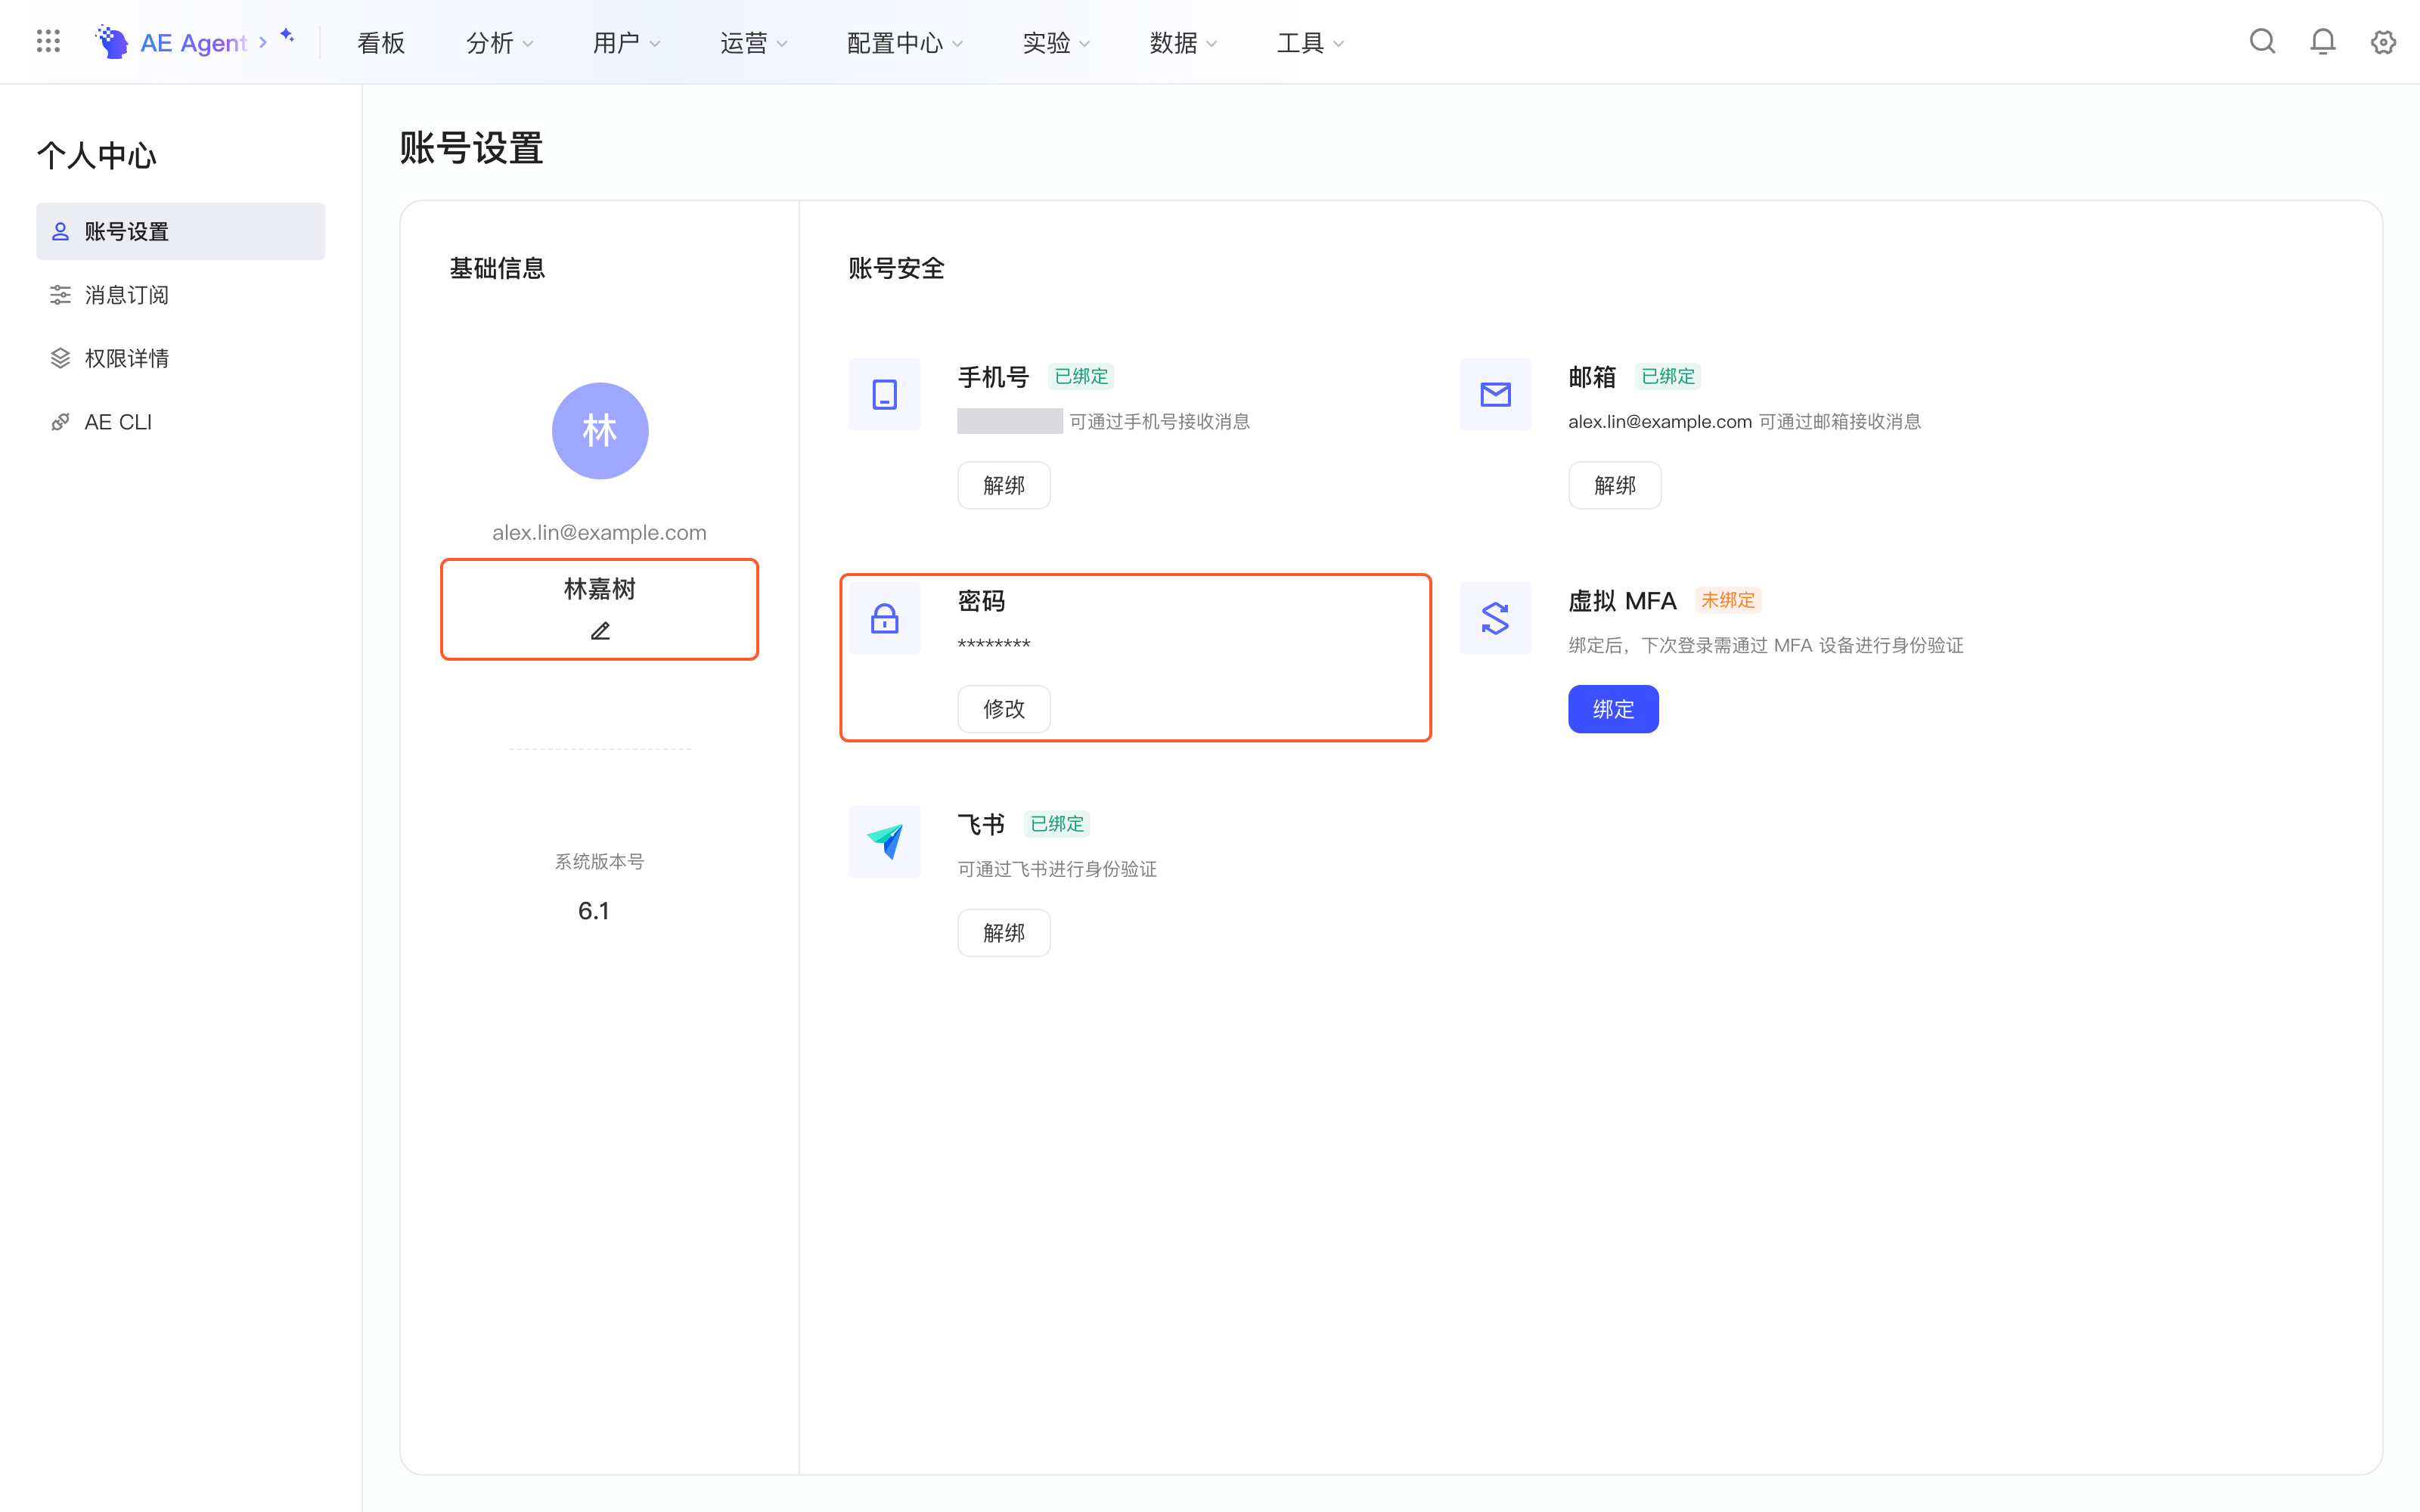Click 解绑 under 邮箱
This screenshot has width=2420, height=1512.
click(1615, 485)
